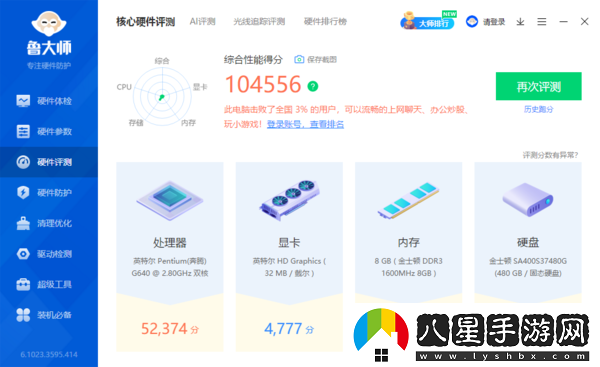
Task: Select 硬件评测 in the sidebar
Action: tap(49, 162)
